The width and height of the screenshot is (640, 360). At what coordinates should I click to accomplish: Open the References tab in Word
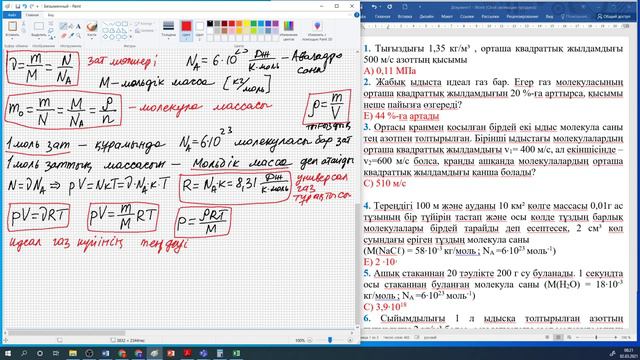coord(467,17)
